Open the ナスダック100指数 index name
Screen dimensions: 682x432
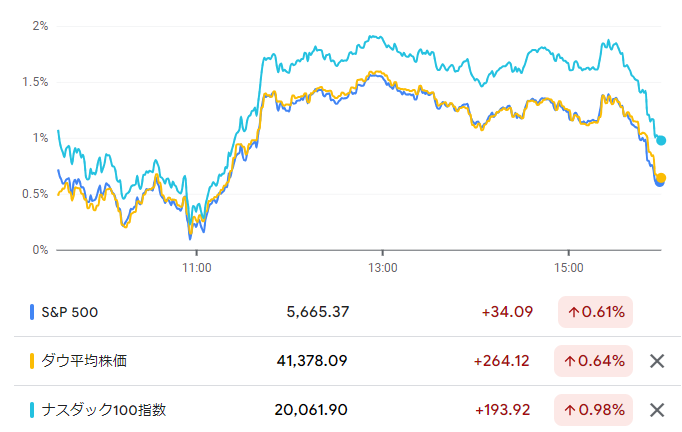104,410
